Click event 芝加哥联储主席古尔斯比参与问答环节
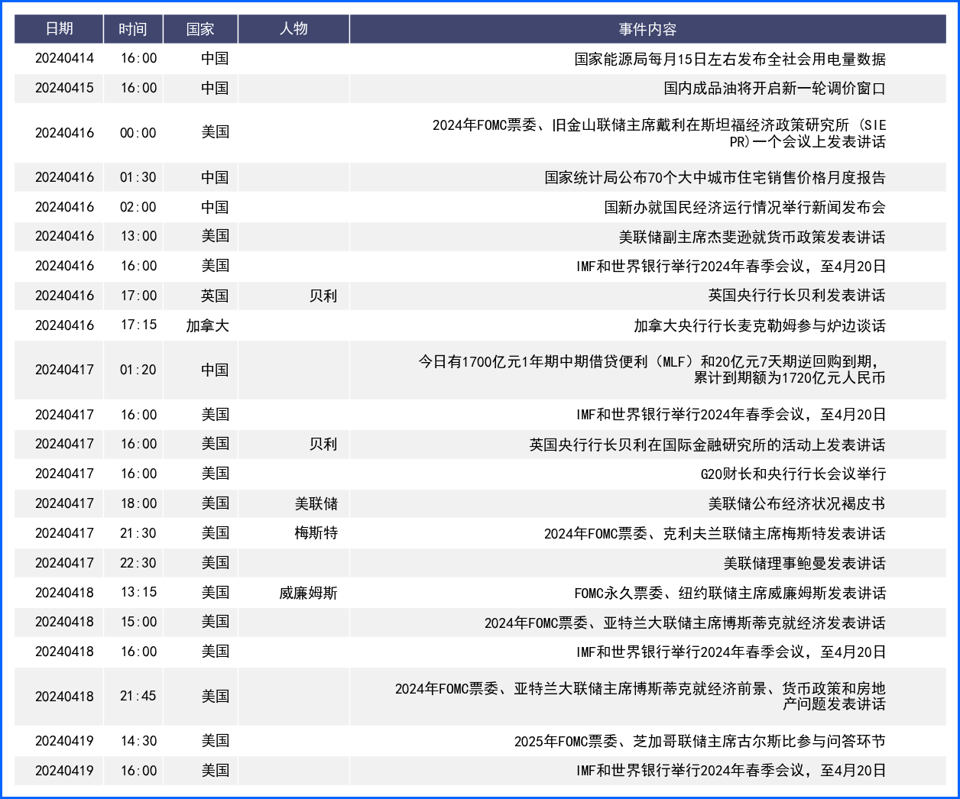 700,741
